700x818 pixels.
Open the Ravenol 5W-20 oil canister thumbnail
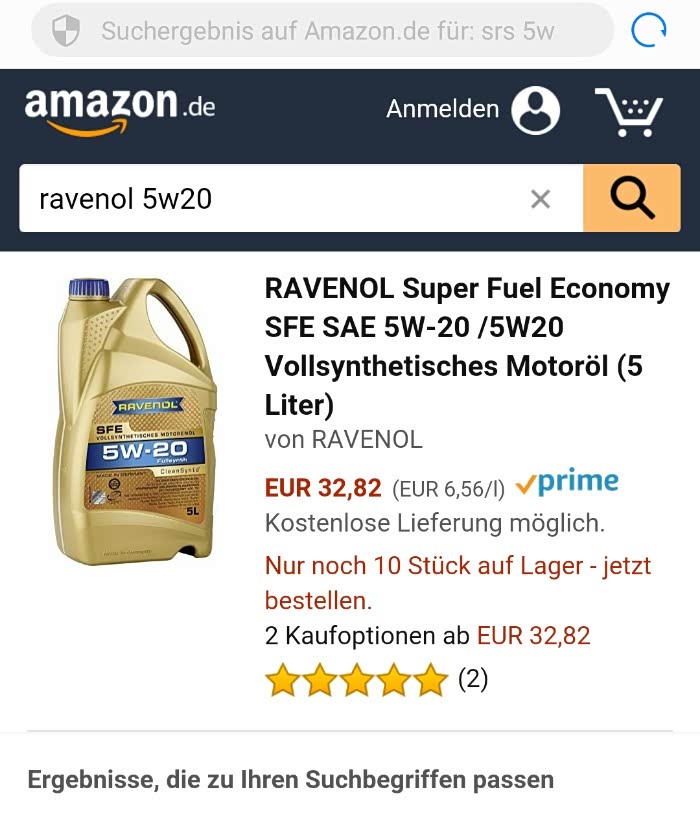tap(134, 421)
